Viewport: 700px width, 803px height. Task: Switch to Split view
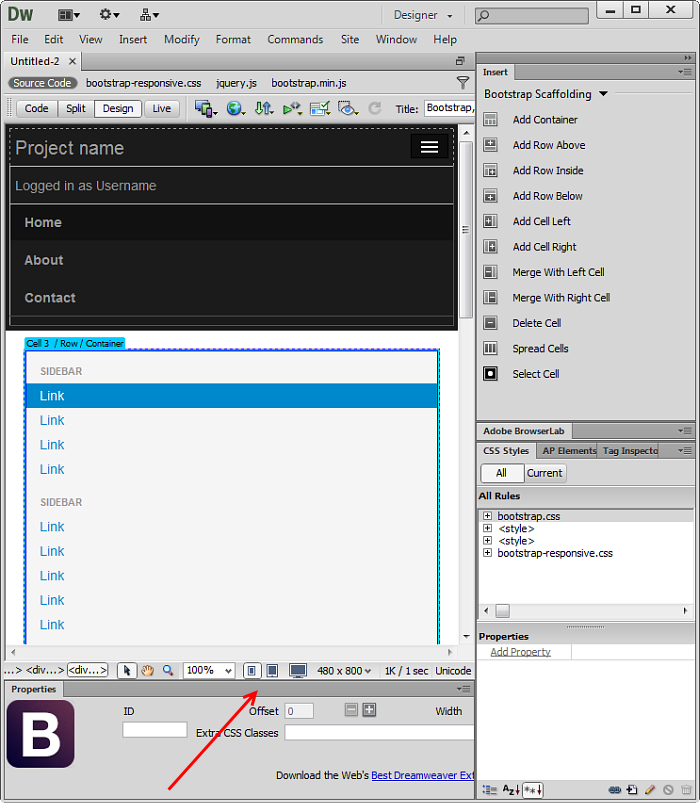[76, 109]
